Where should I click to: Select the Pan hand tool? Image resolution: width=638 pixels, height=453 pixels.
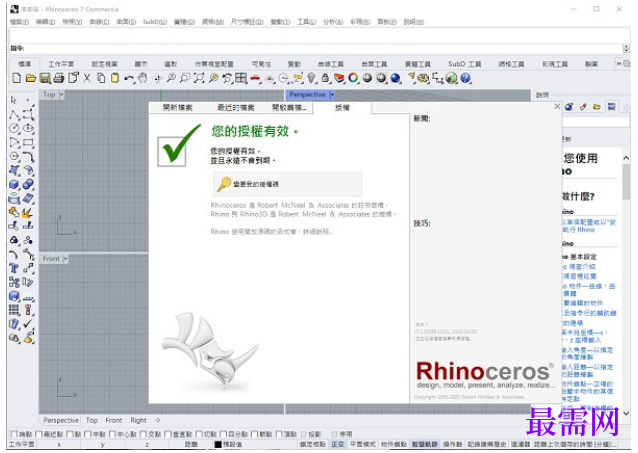click(x=142, y=78)
